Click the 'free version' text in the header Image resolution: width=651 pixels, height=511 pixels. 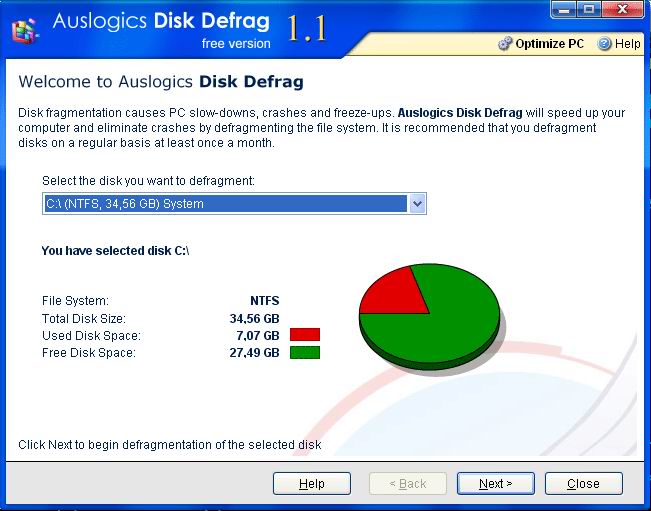click(x=236, y=44)
